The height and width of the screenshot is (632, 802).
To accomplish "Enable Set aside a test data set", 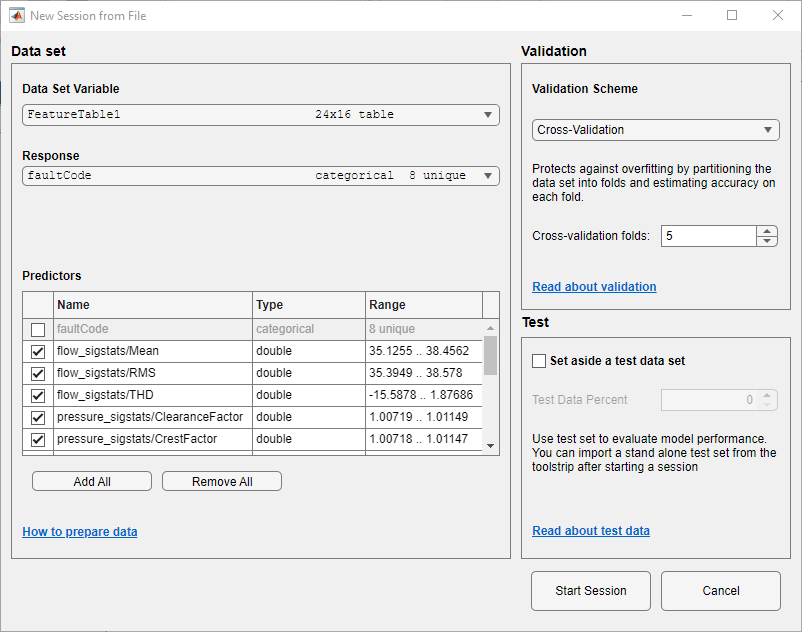I will [540, 361].
